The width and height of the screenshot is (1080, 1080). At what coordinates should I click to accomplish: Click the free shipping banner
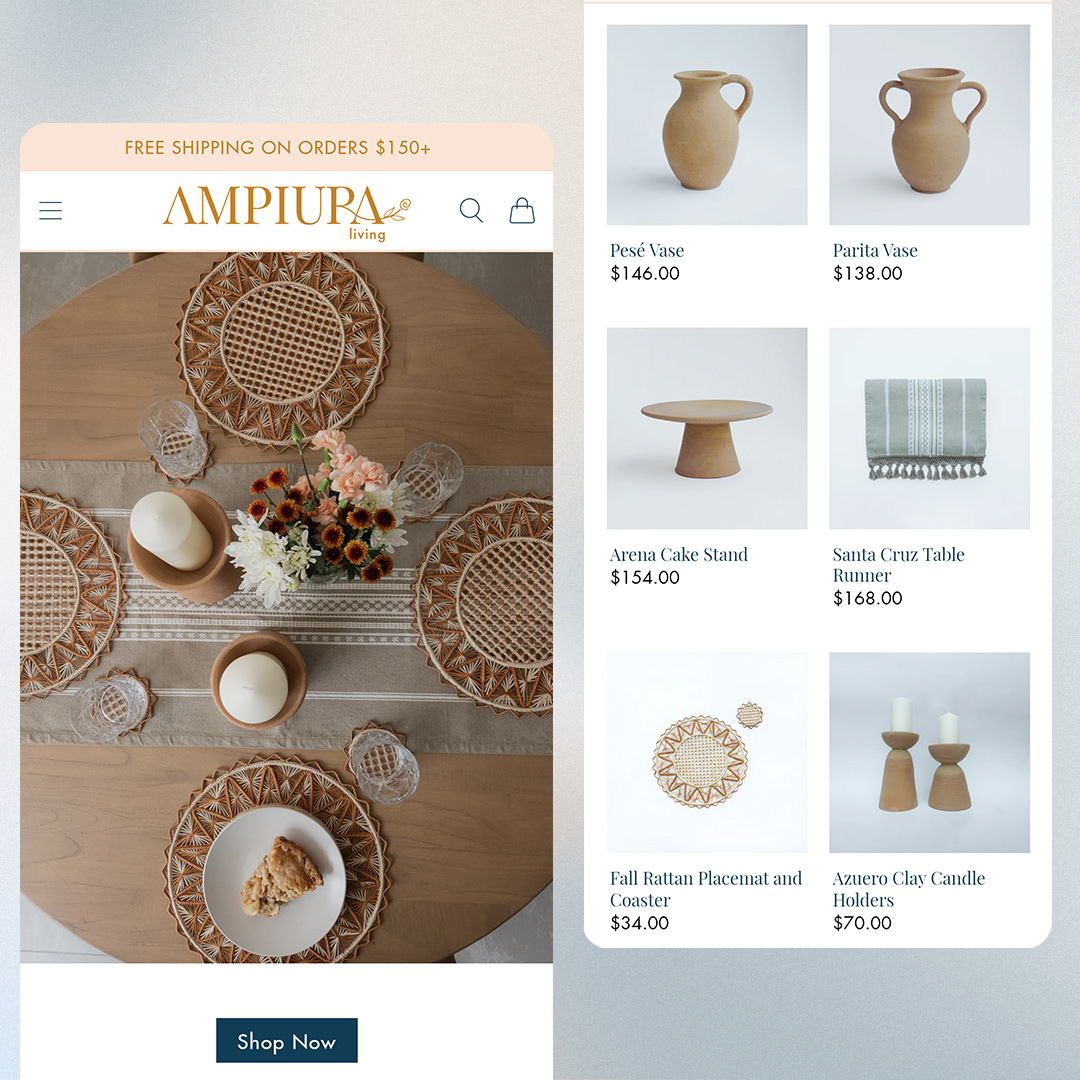287,147
